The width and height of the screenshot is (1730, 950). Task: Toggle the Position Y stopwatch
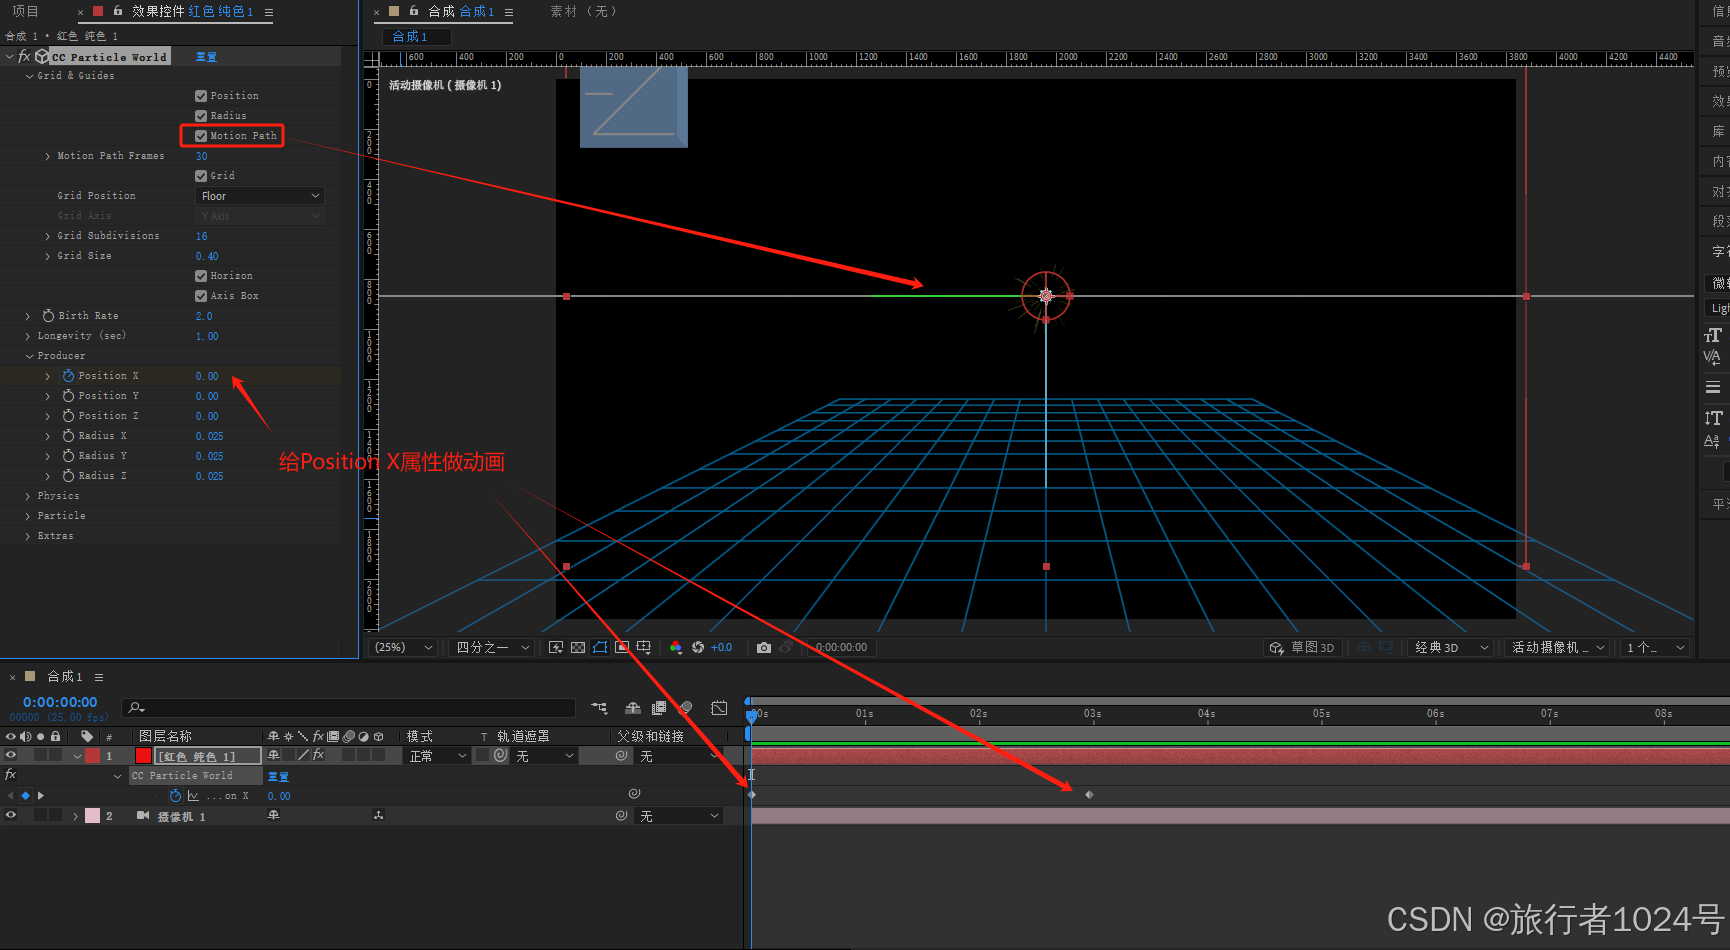(68, 396)
